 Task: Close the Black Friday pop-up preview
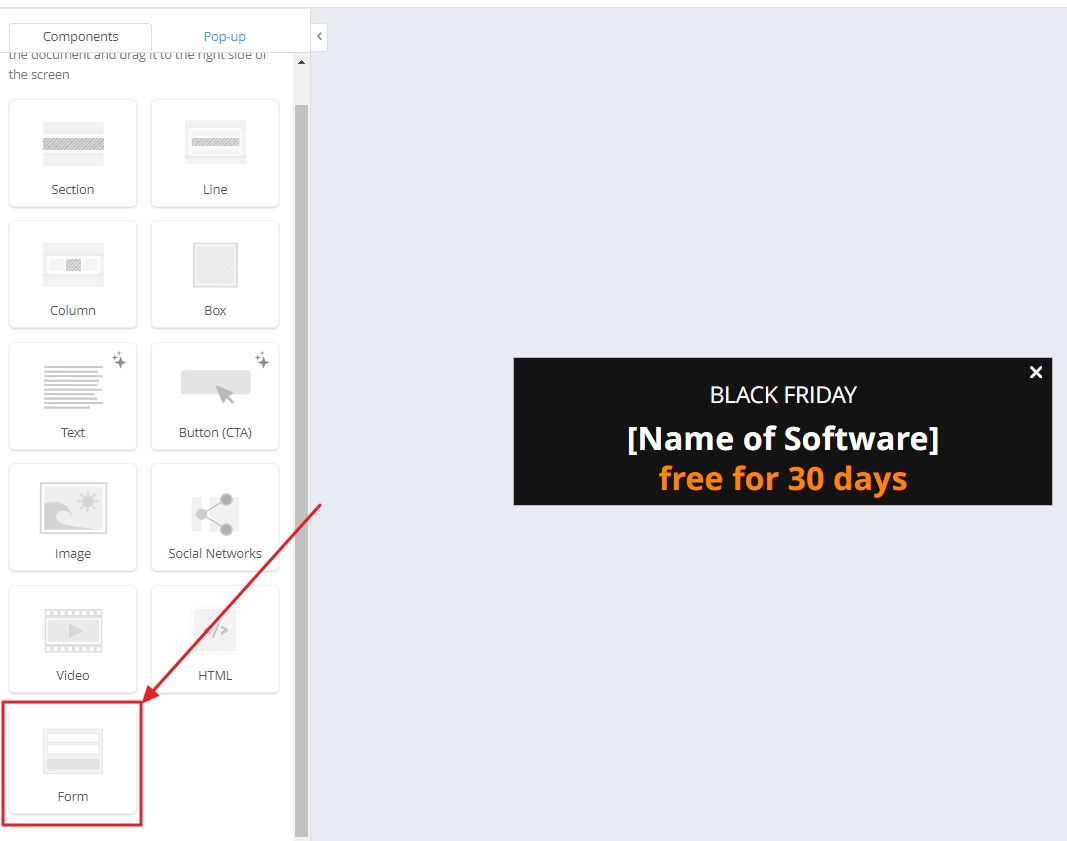pyautogui.click(x=1035, y=372)
